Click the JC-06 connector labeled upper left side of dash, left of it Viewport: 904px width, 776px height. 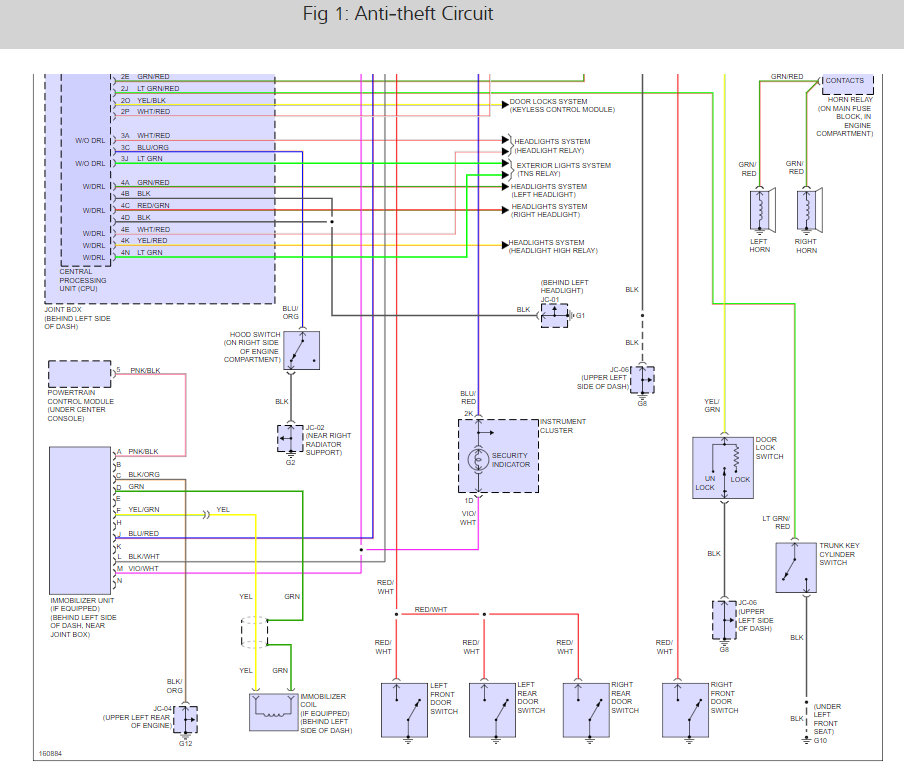(642, 379)
